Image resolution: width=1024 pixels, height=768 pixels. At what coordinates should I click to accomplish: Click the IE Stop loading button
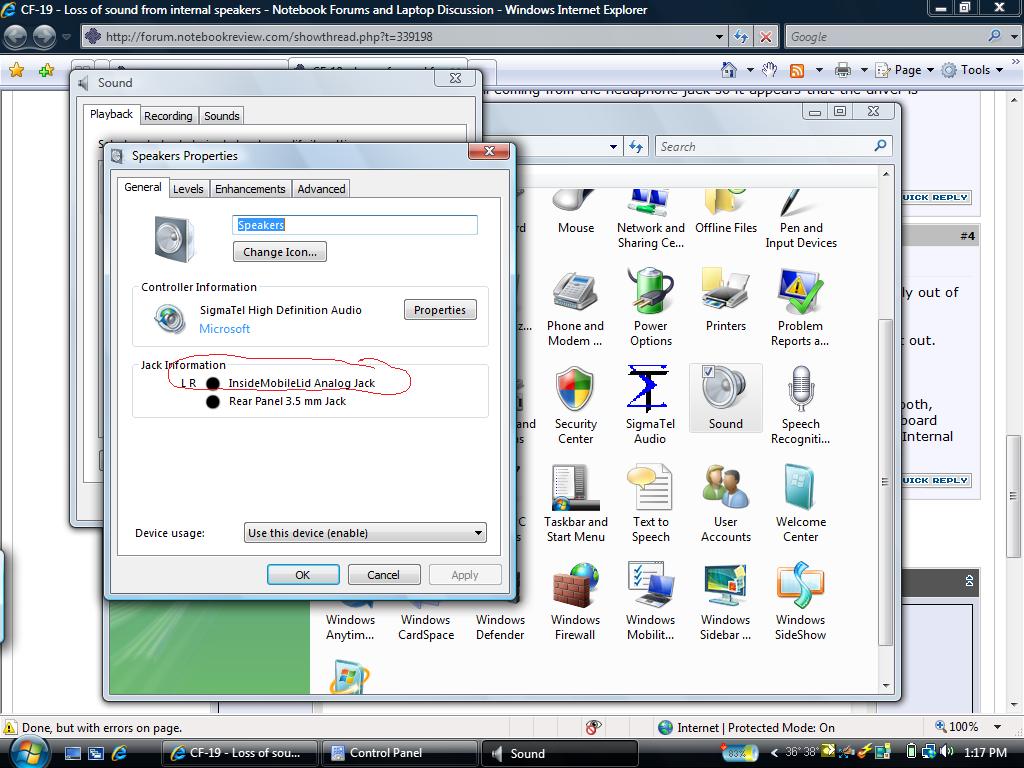click(x=765, y=37)
